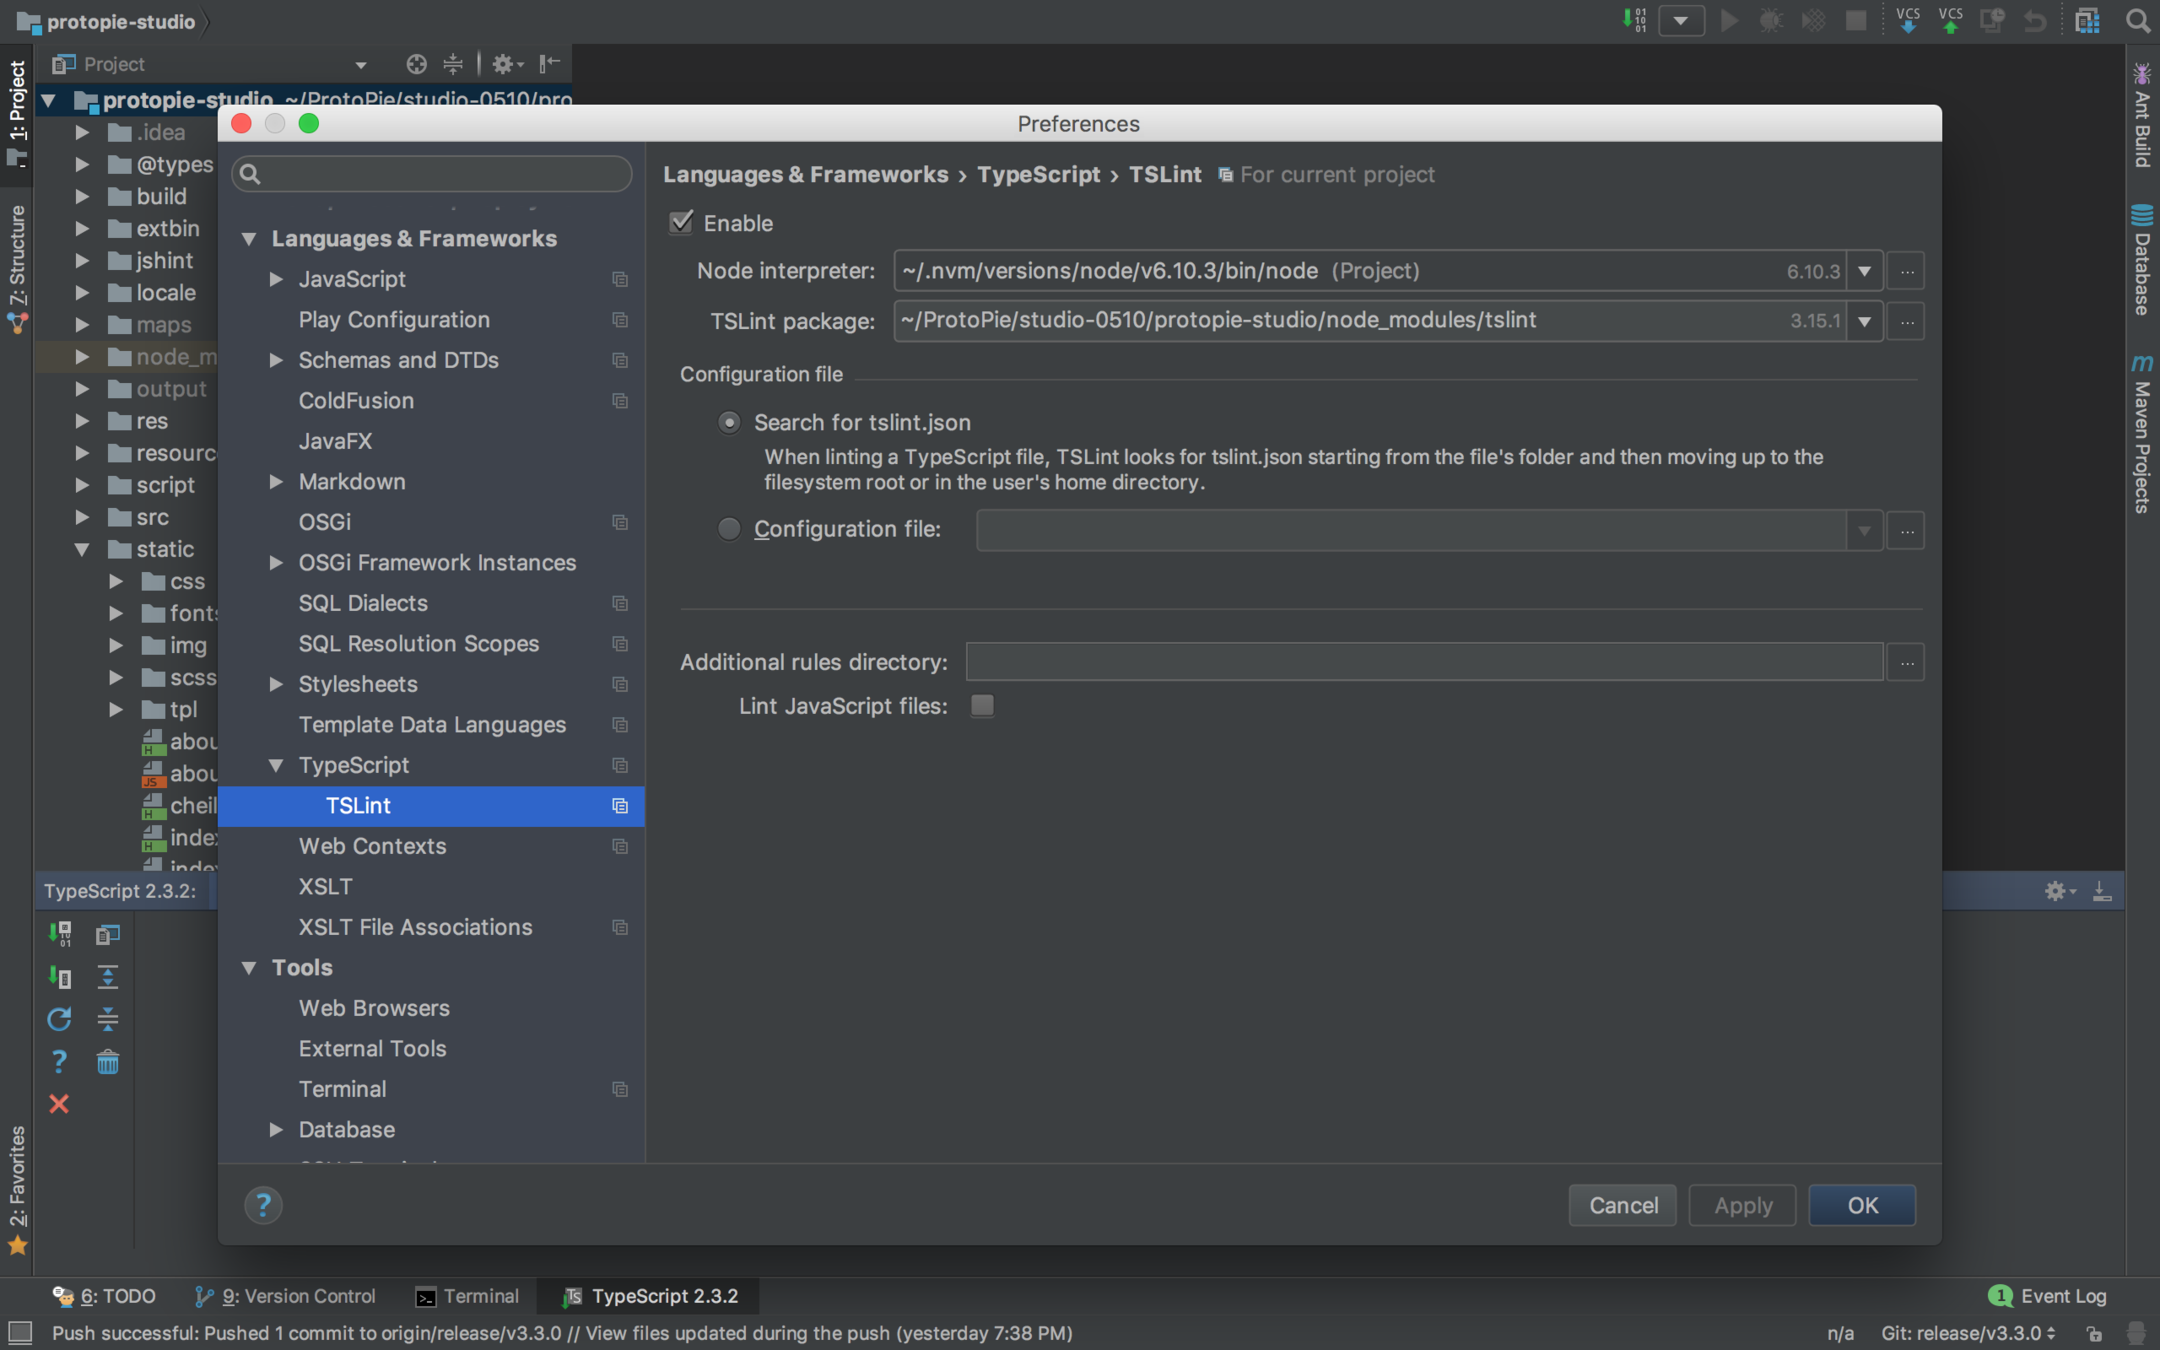Click the VCS Update Project icon

pyautogui.click(x=1907, y=21)
